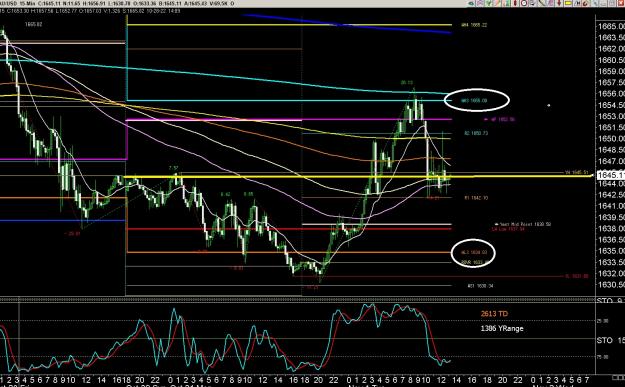Click the 25.00 level label on stochastic axis
This screenshot has width=625, height=387.
[x=602, y=320]
